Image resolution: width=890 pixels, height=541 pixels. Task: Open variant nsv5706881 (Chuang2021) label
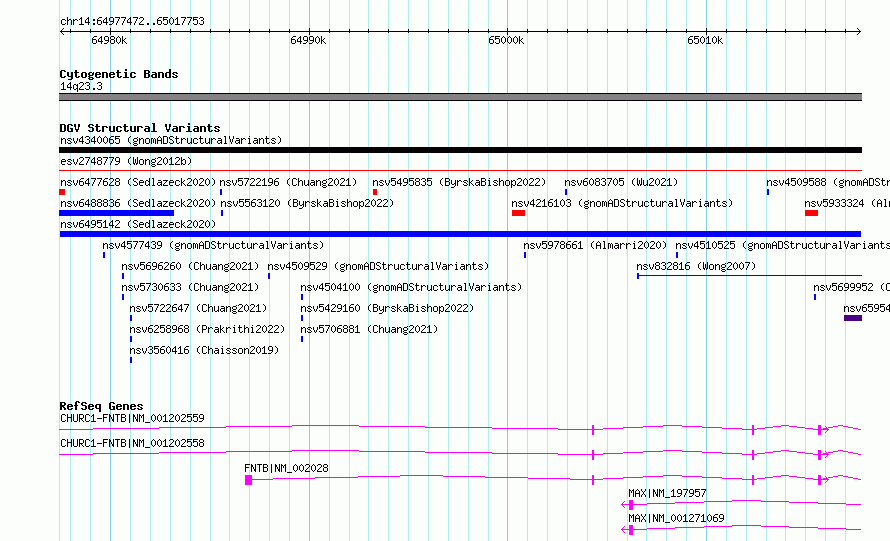point(369,329)
